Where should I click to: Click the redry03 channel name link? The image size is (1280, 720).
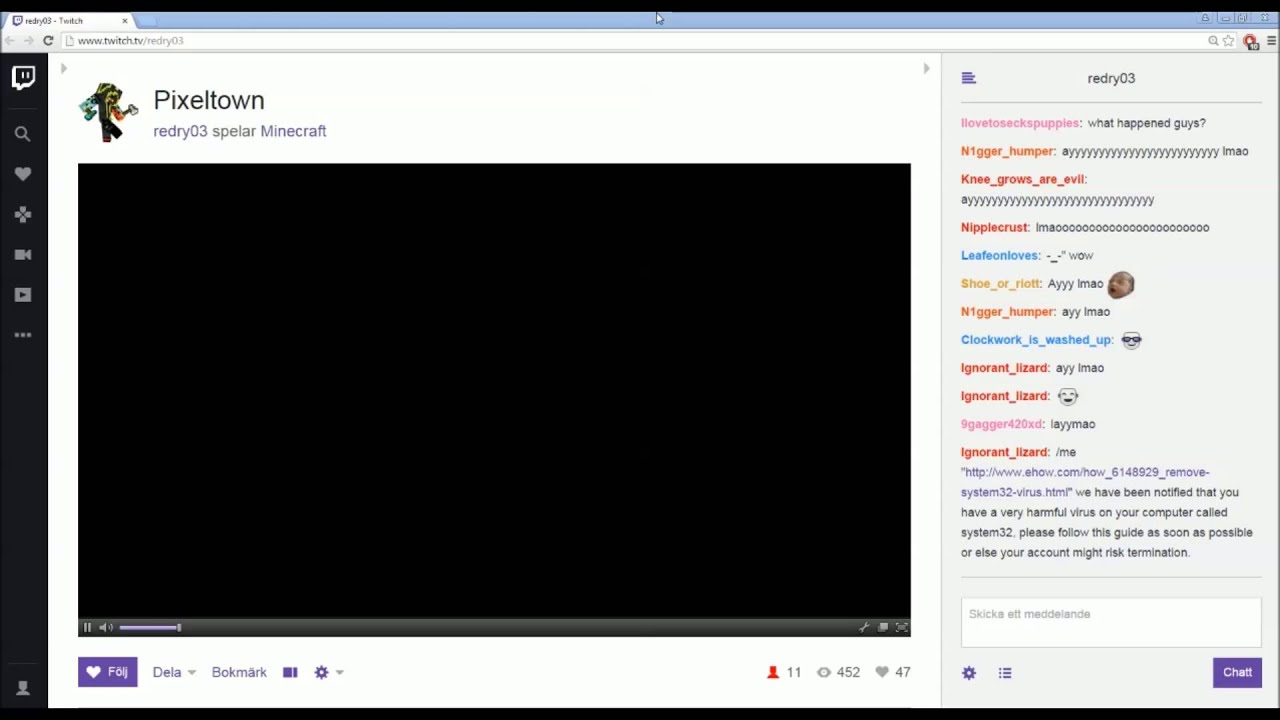pos(180,131)
